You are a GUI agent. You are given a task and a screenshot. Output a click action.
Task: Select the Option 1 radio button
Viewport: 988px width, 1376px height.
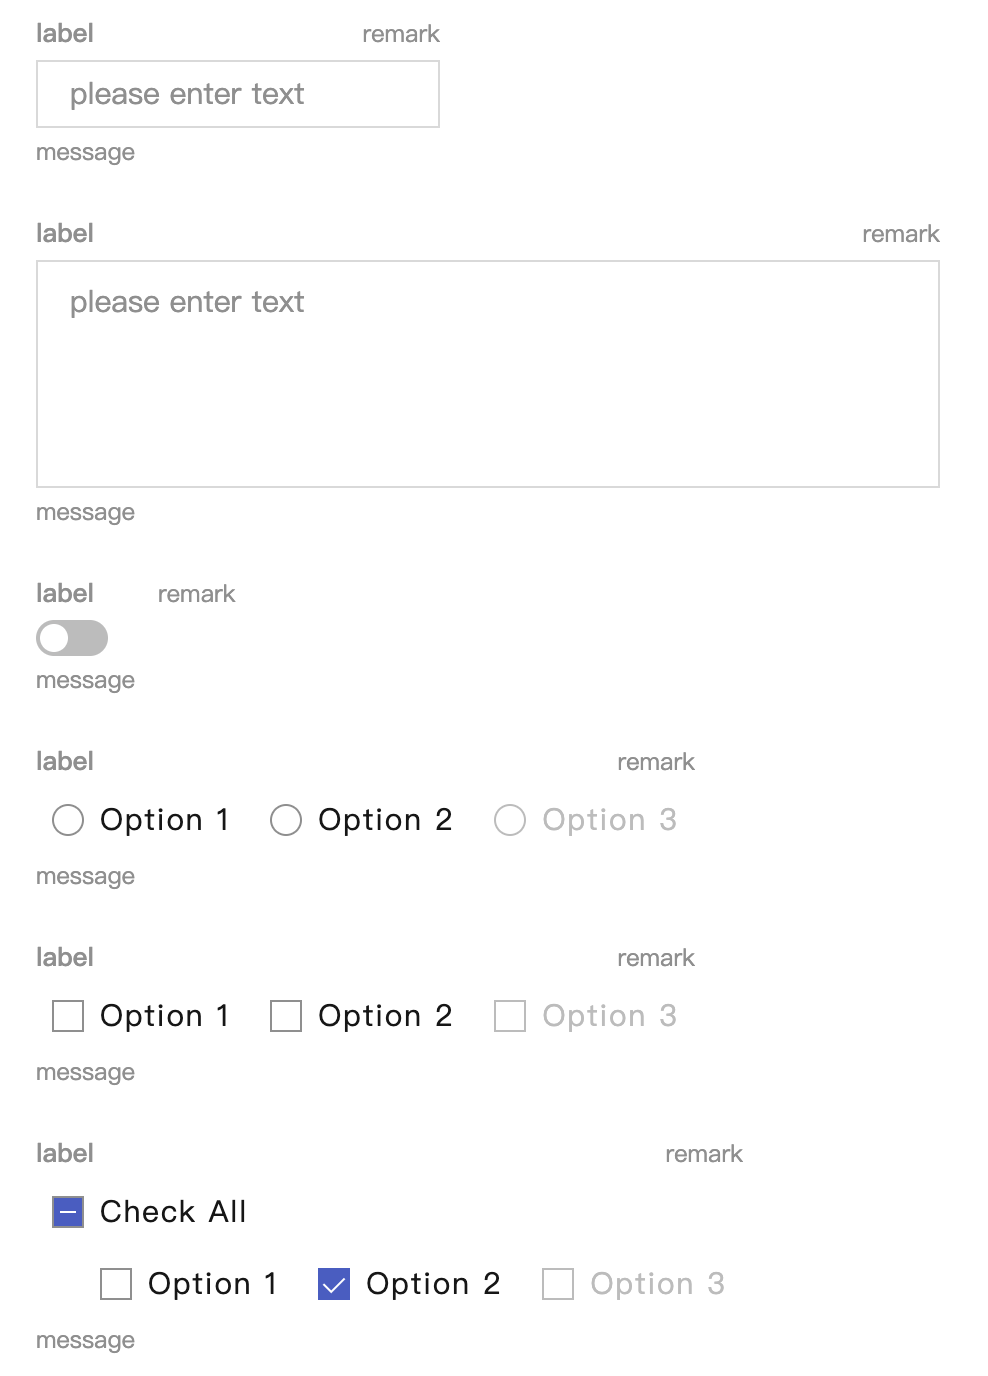(x=68, y=820)
